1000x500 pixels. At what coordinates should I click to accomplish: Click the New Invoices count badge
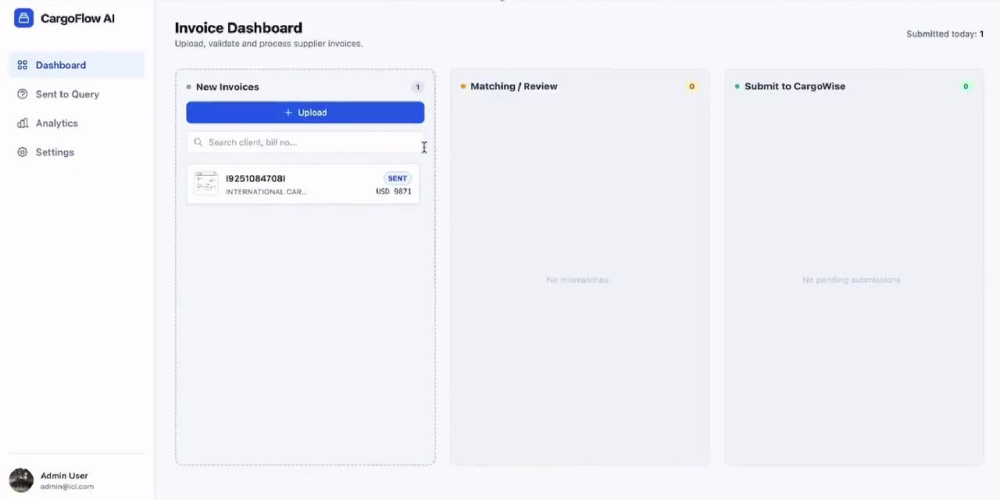pos(418,87)
